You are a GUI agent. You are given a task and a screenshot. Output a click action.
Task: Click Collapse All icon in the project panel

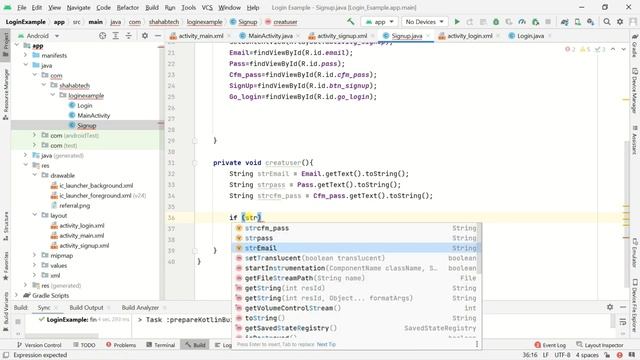[x=129, y=36]
